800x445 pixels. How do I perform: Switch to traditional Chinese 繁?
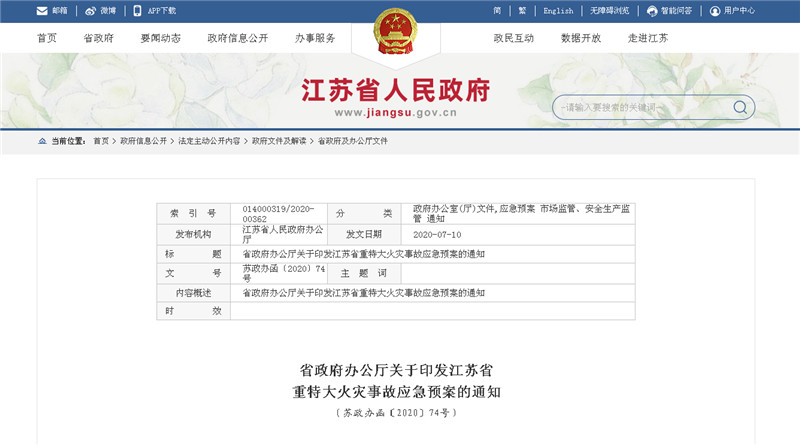click(x=522, y=11)
